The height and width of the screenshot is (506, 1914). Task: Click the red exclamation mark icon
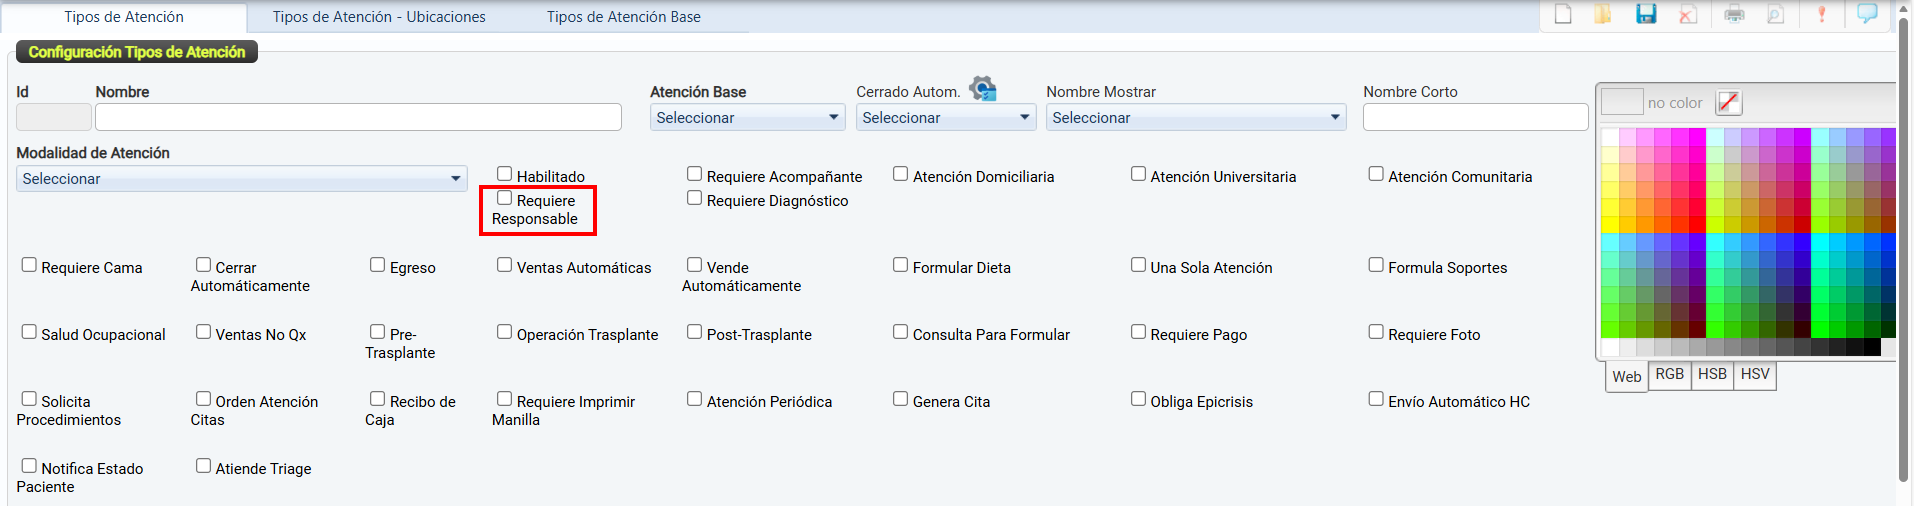tap(1822, 14)
